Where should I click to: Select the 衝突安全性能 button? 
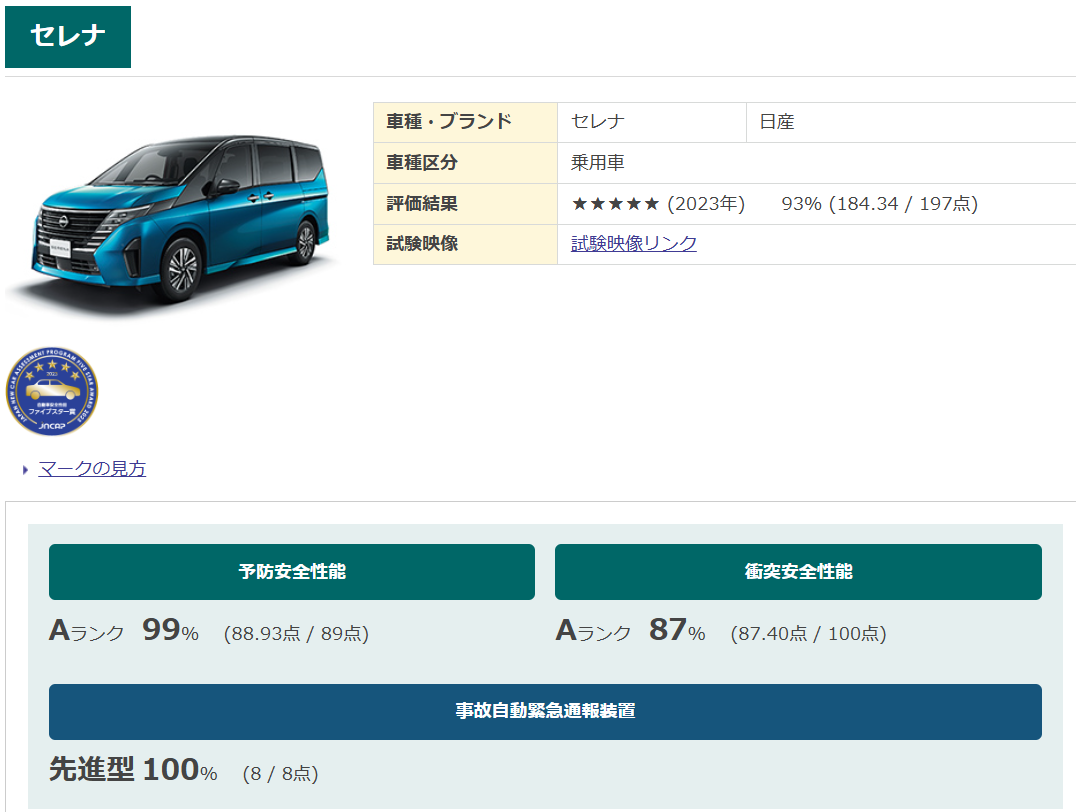[x=798, y=572]
